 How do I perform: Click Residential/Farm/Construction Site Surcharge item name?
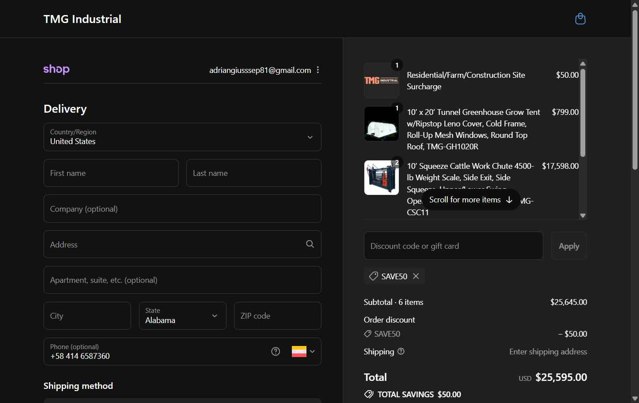pos(466,81)
